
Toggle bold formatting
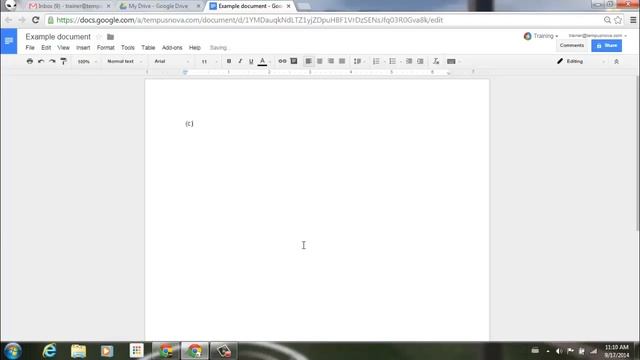[229, 61]
